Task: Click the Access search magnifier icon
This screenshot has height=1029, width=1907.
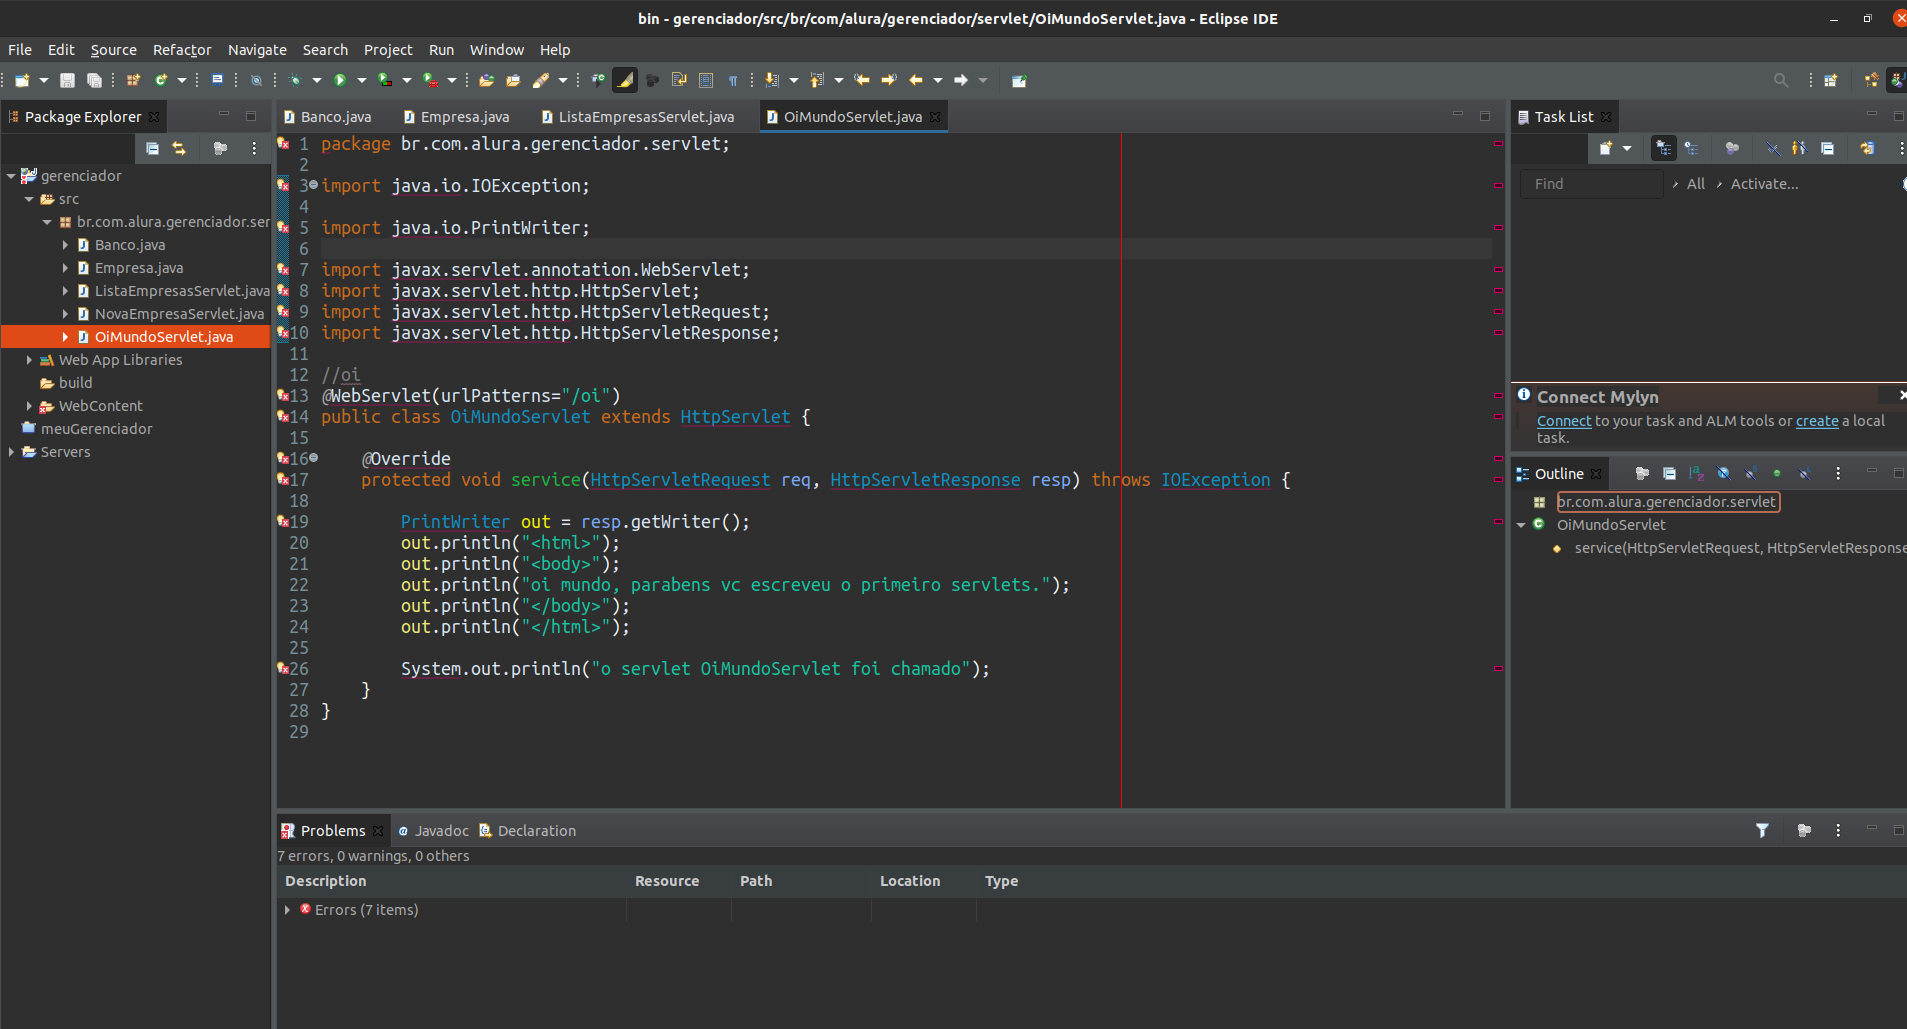Action: 1781,80
